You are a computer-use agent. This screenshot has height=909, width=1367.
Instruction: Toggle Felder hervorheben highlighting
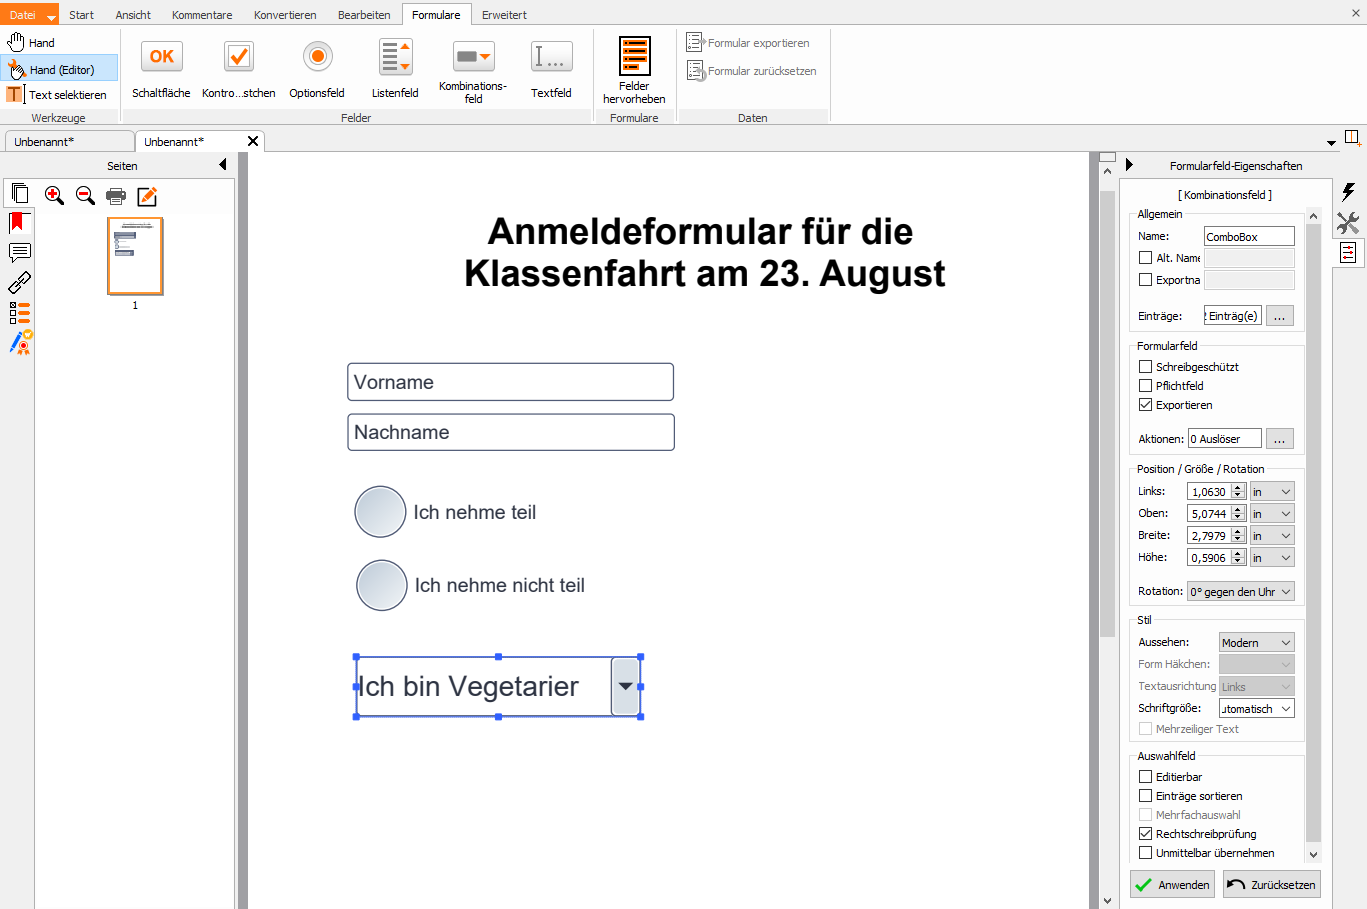tap(634, 69)
